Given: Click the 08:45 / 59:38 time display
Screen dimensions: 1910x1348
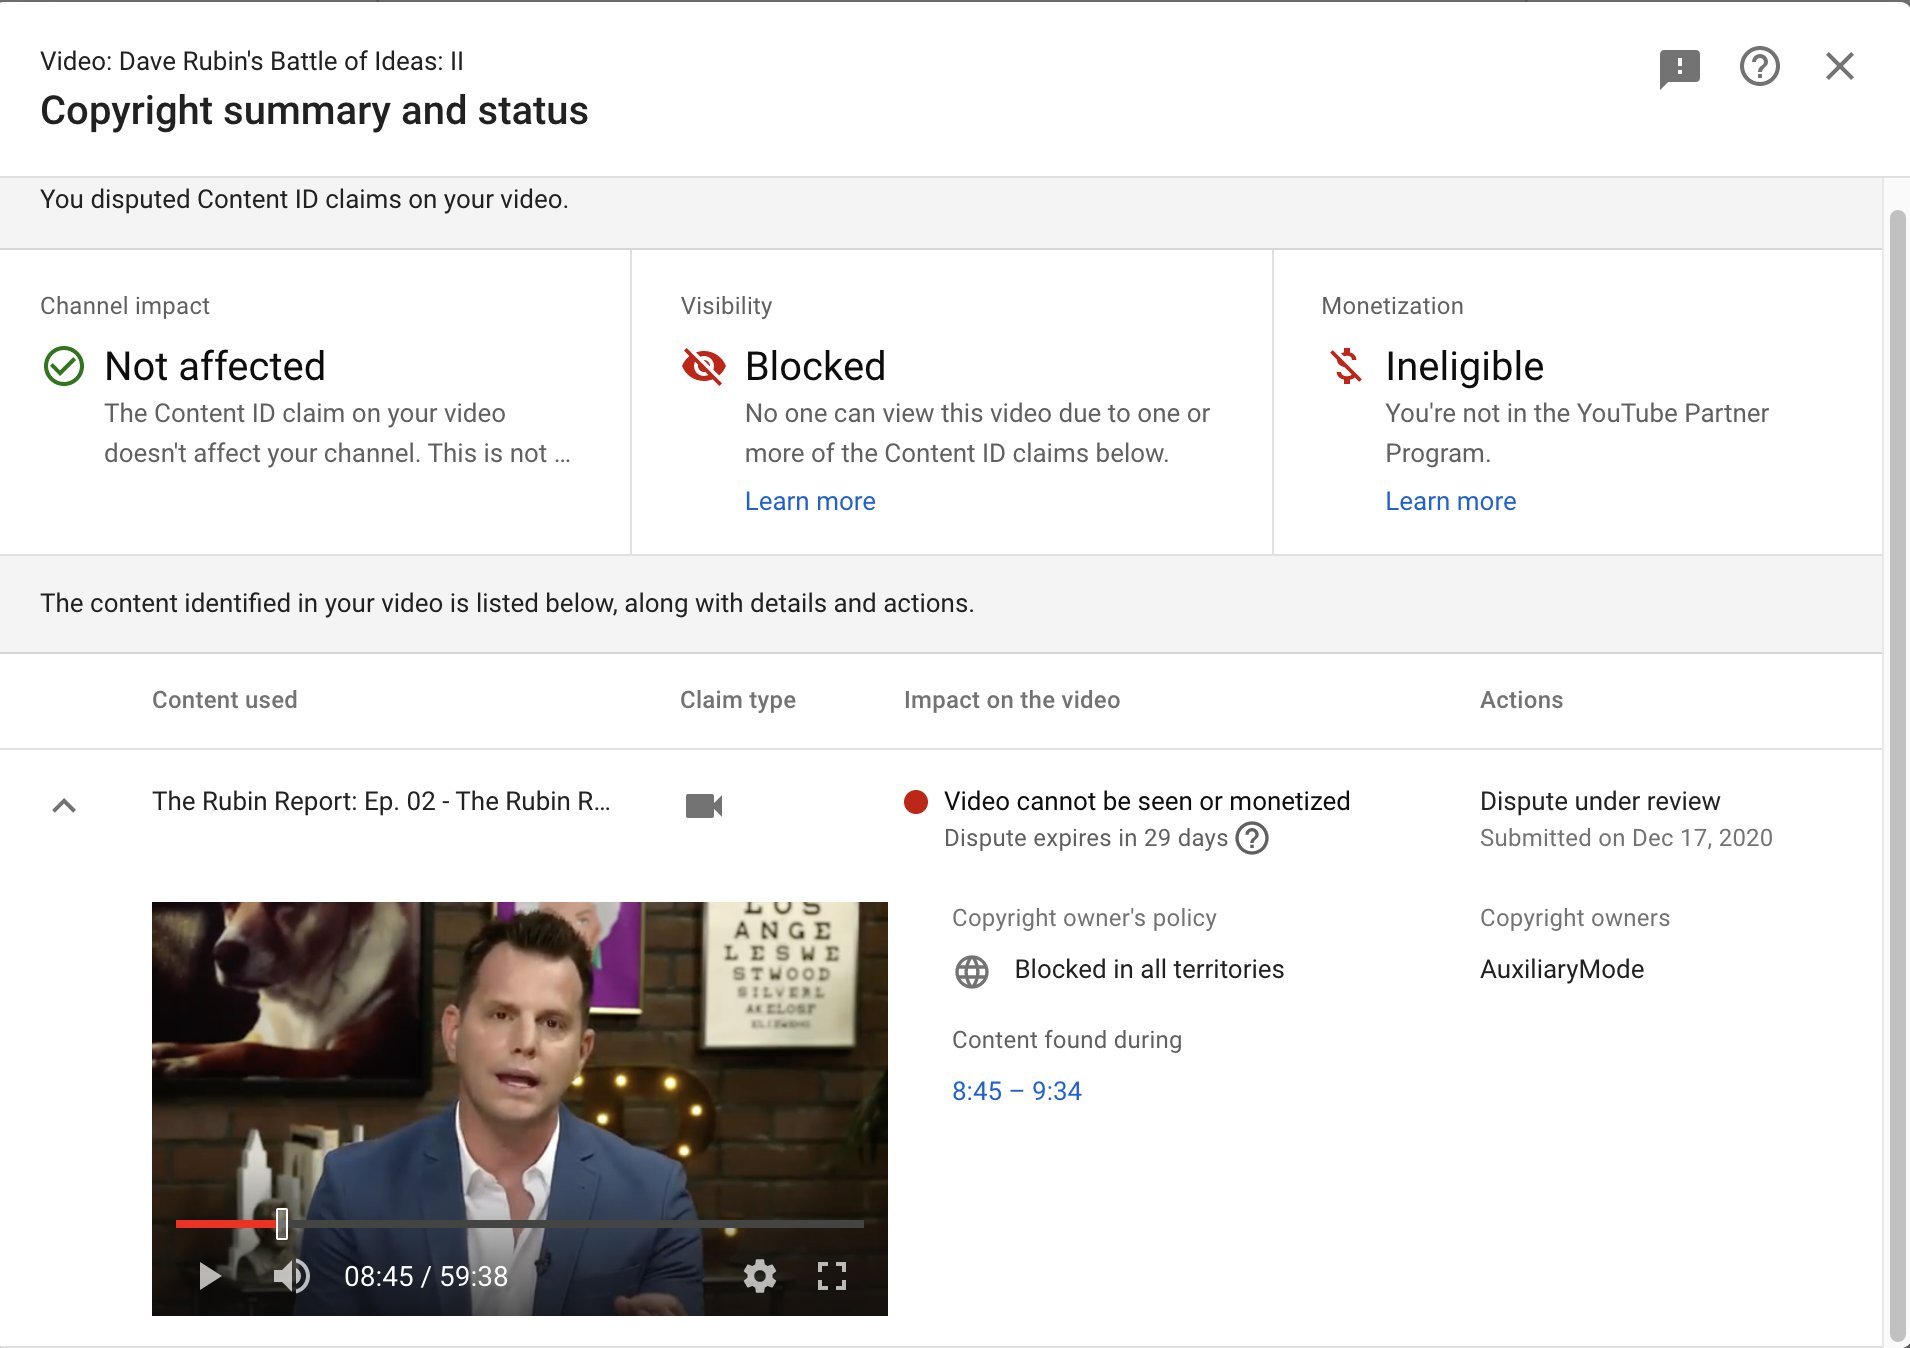Looking at the screenshot, I should click(x=426, y=1276).
